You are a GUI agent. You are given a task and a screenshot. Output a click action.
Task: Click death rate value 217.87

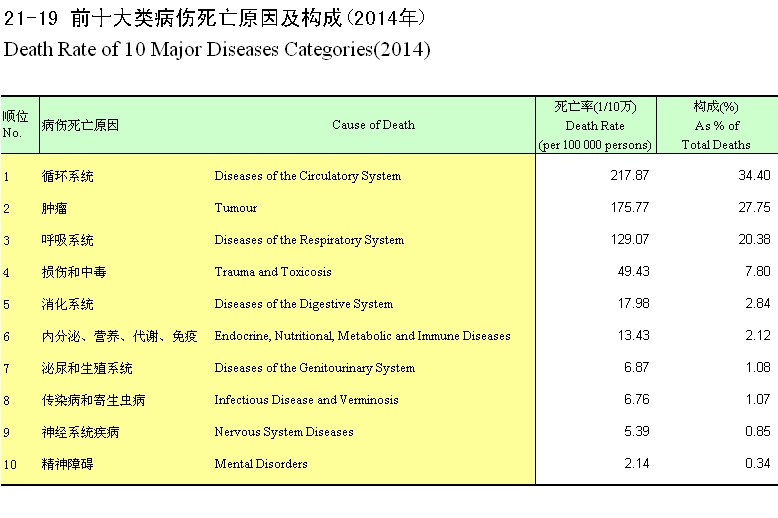click(x=630, y=176)
